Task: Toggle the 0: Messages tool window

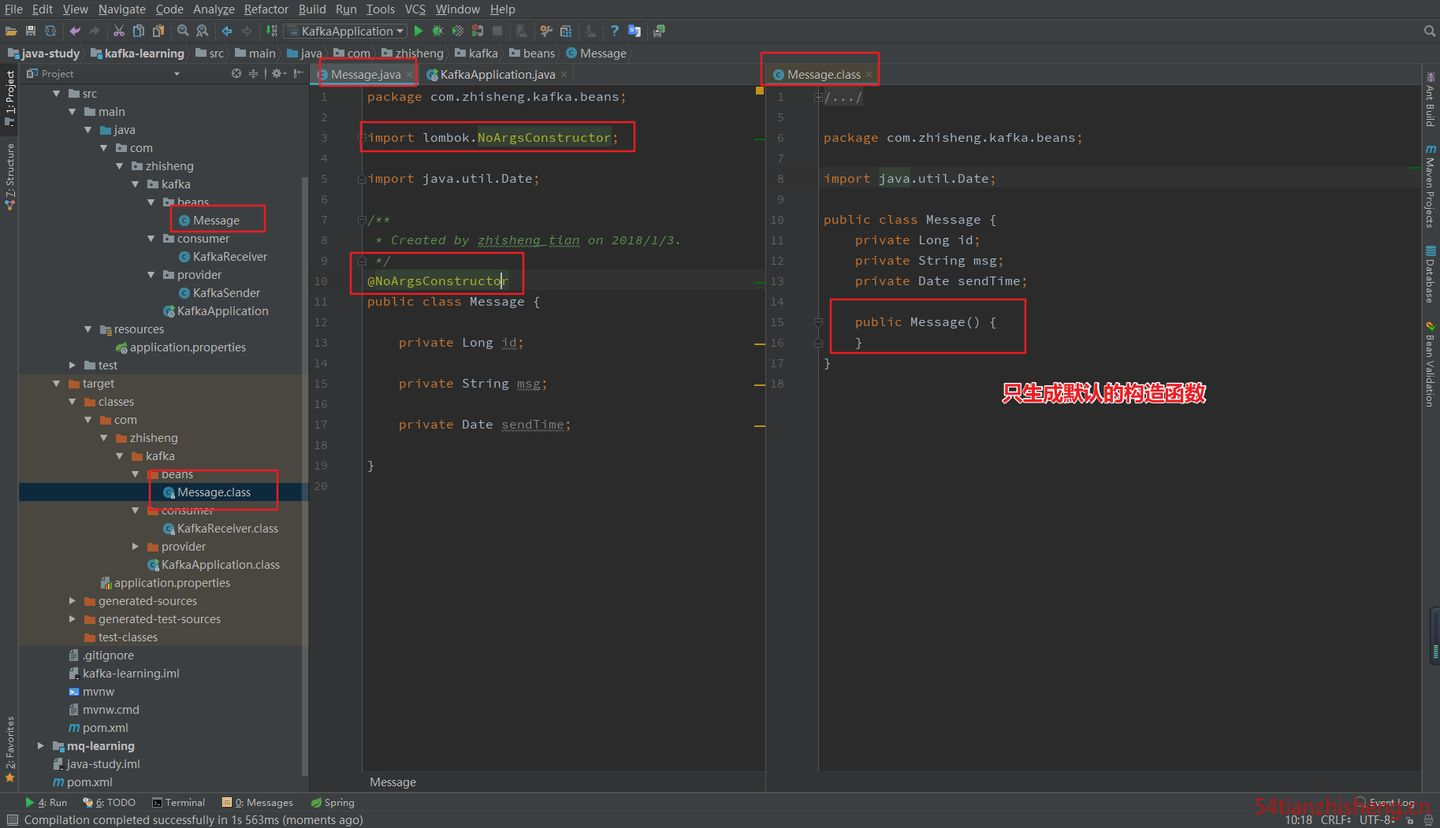Action: point(257,802)
